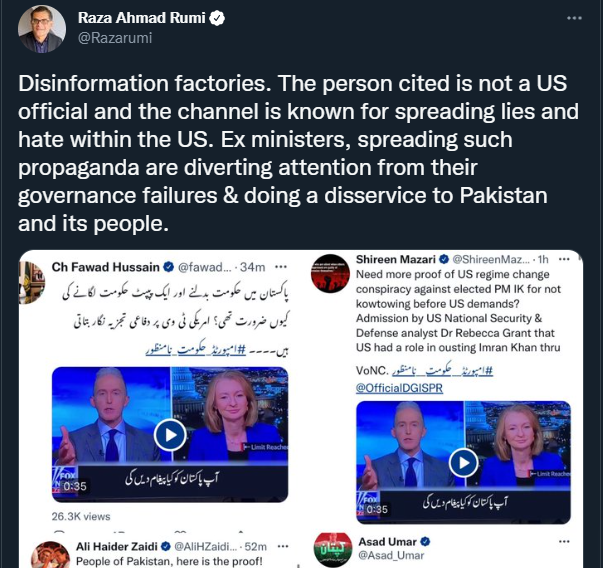Open the three-dot menu on Raza's tweet

tap(574, 18)
